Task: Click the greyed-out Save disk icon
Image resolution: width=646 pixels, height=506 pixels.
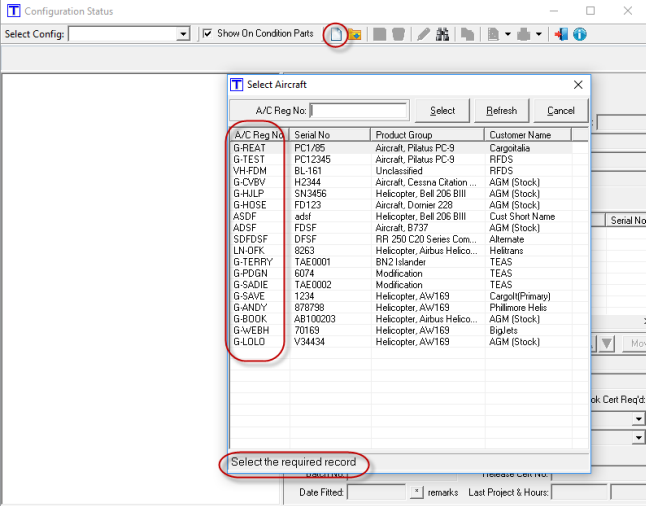Action: 379,34
